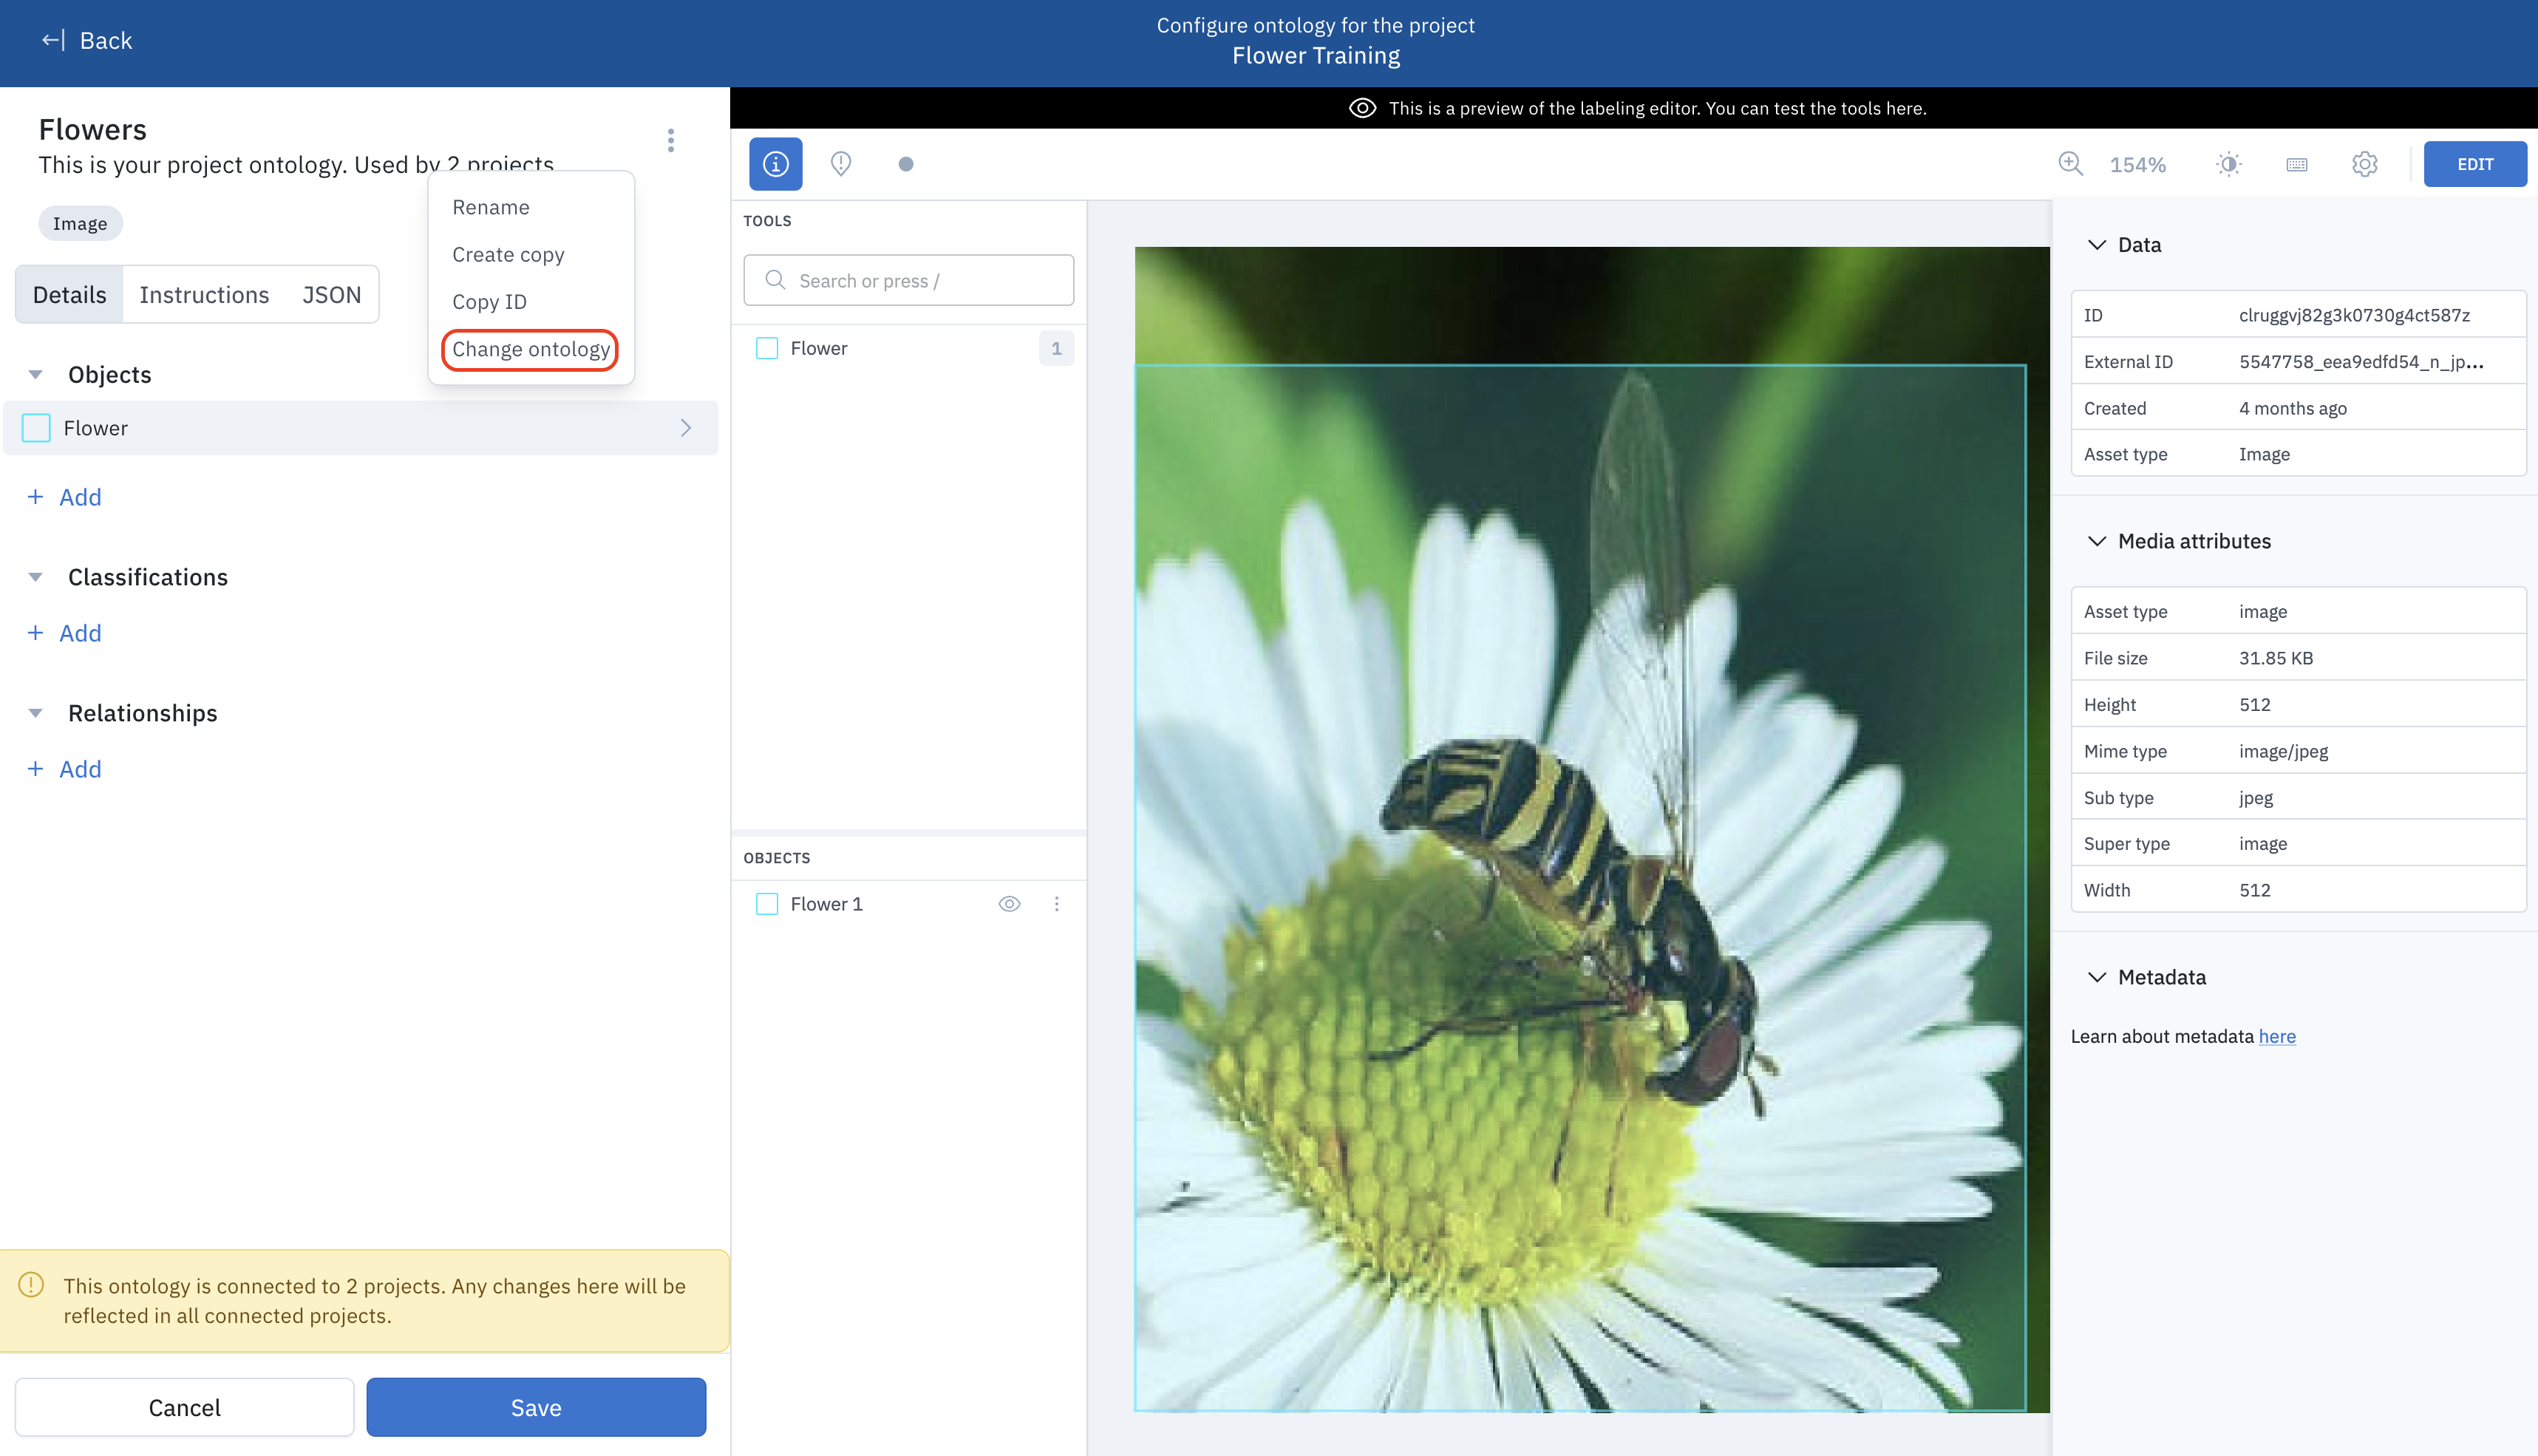Click the flower image preview

pos(1591,829)
